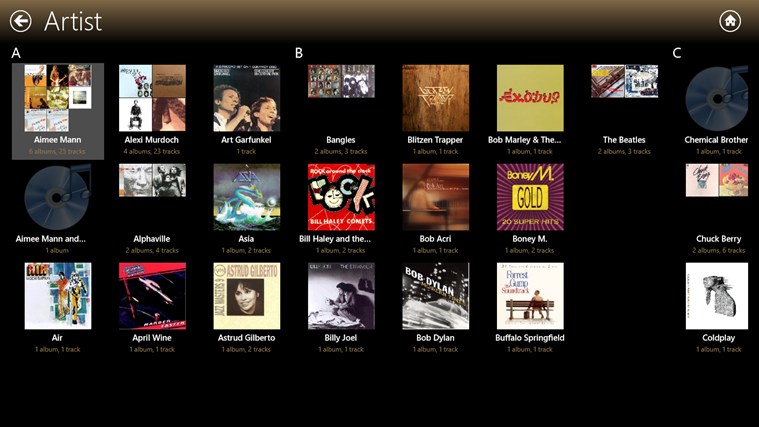
Task: Jump to the B section header
Action: [x=299, y=53]
